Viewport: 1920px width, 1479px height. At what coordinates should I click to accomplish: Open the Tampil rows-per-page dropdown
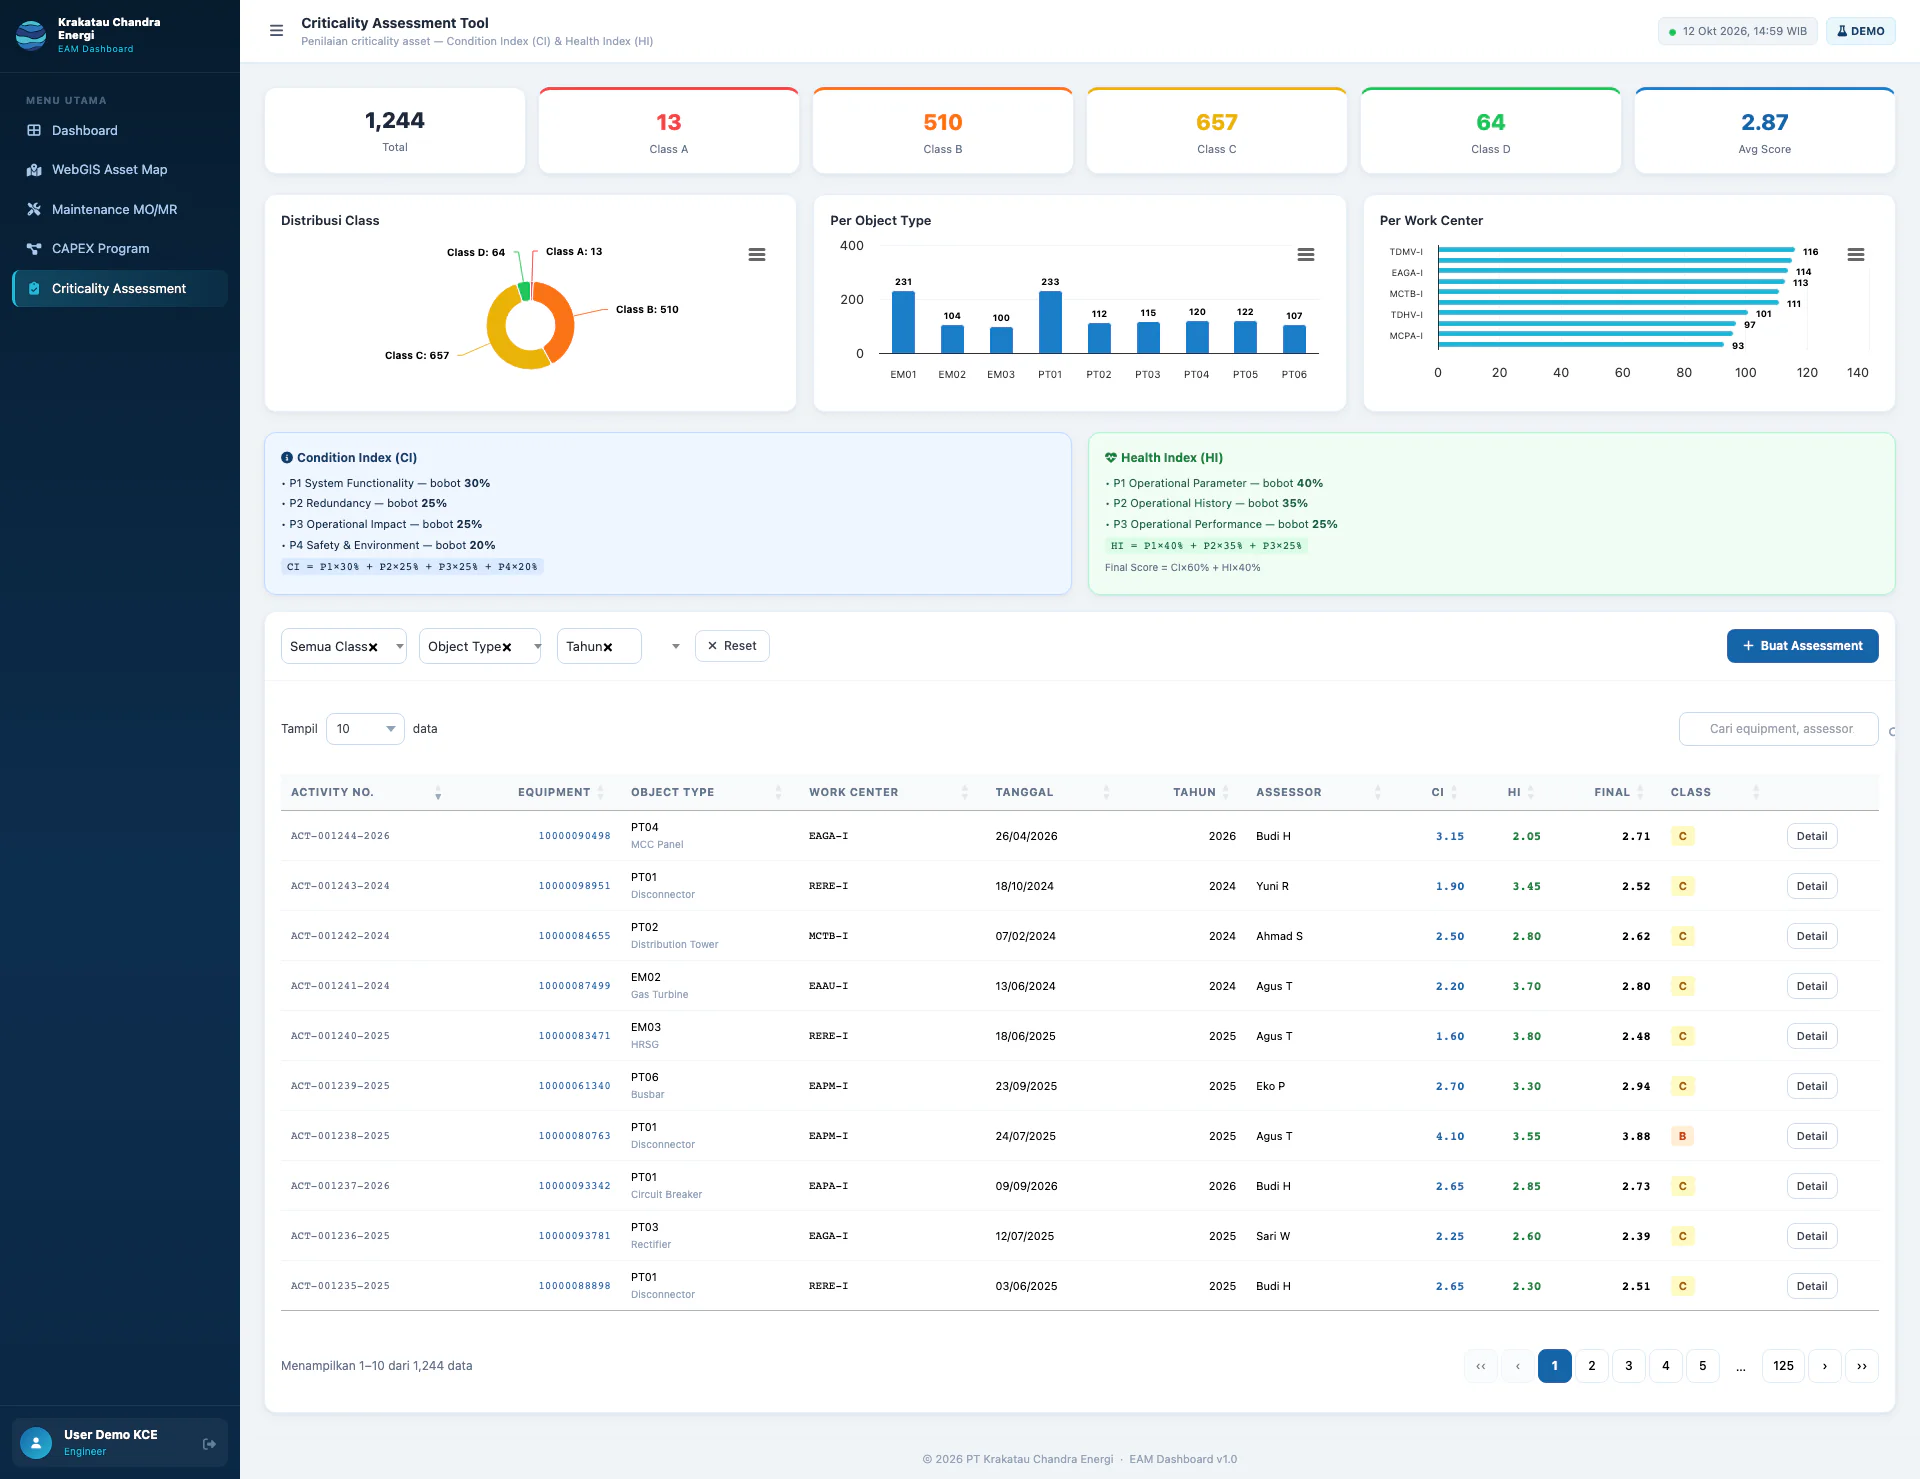pyautogui.click(x=365, y=729)
